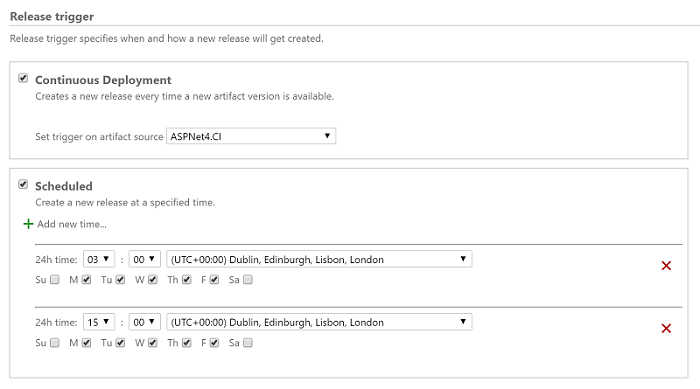Open the hour dropdown showing 03
The image size is (700, 389).
coord(99,259)
